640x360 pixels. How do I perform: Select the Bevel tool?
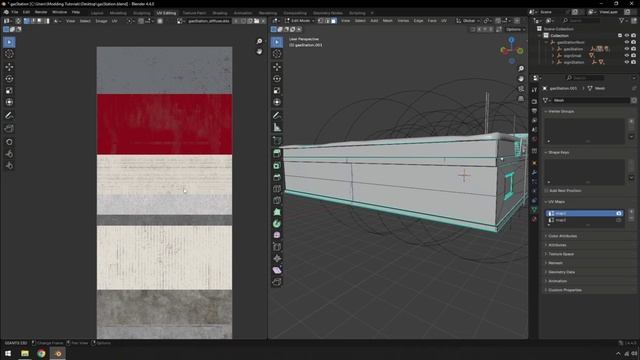[277, 177]
